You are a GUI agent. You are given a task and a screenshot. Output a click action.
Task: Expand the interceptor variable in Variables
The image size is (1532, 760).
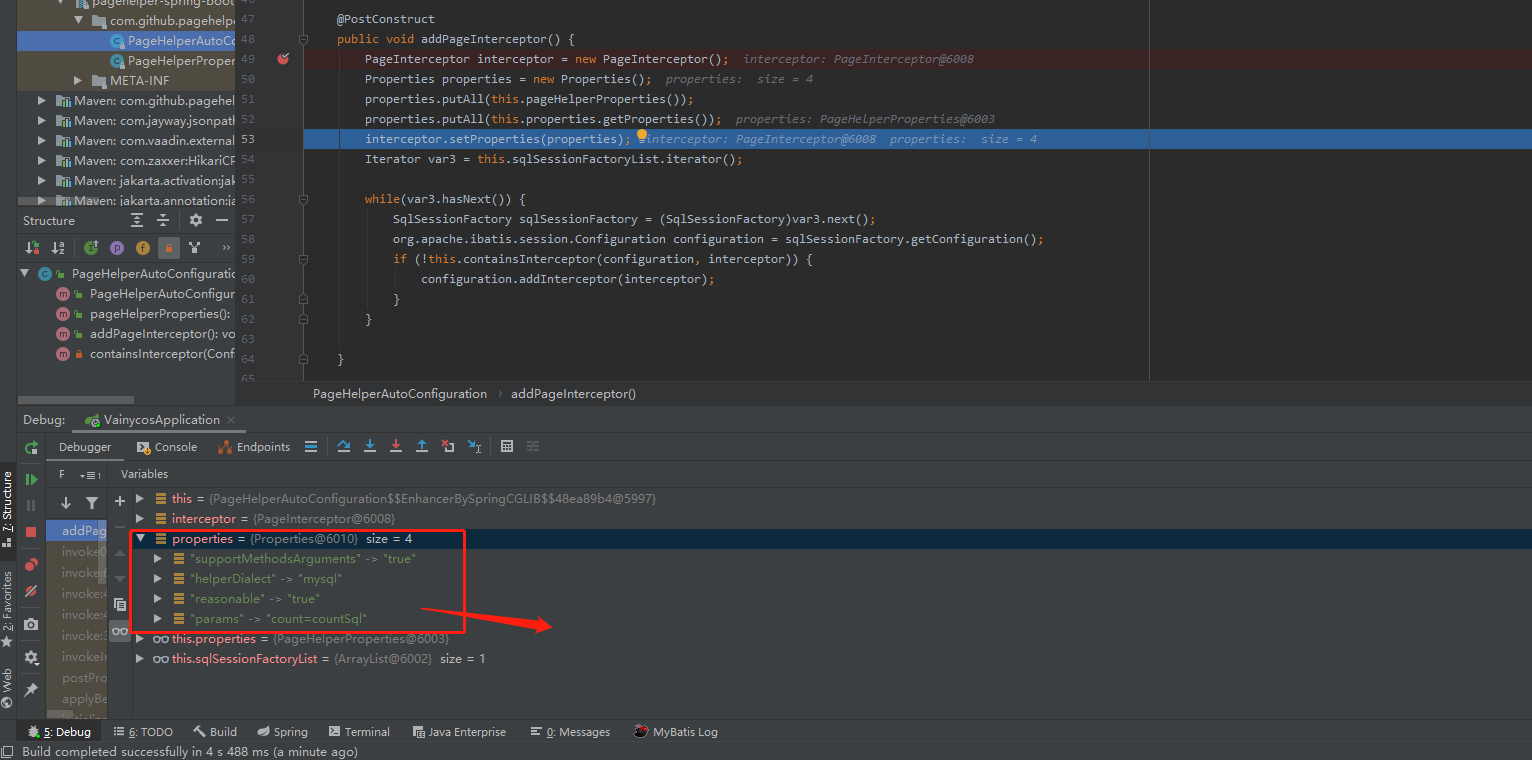click(141, 519)
